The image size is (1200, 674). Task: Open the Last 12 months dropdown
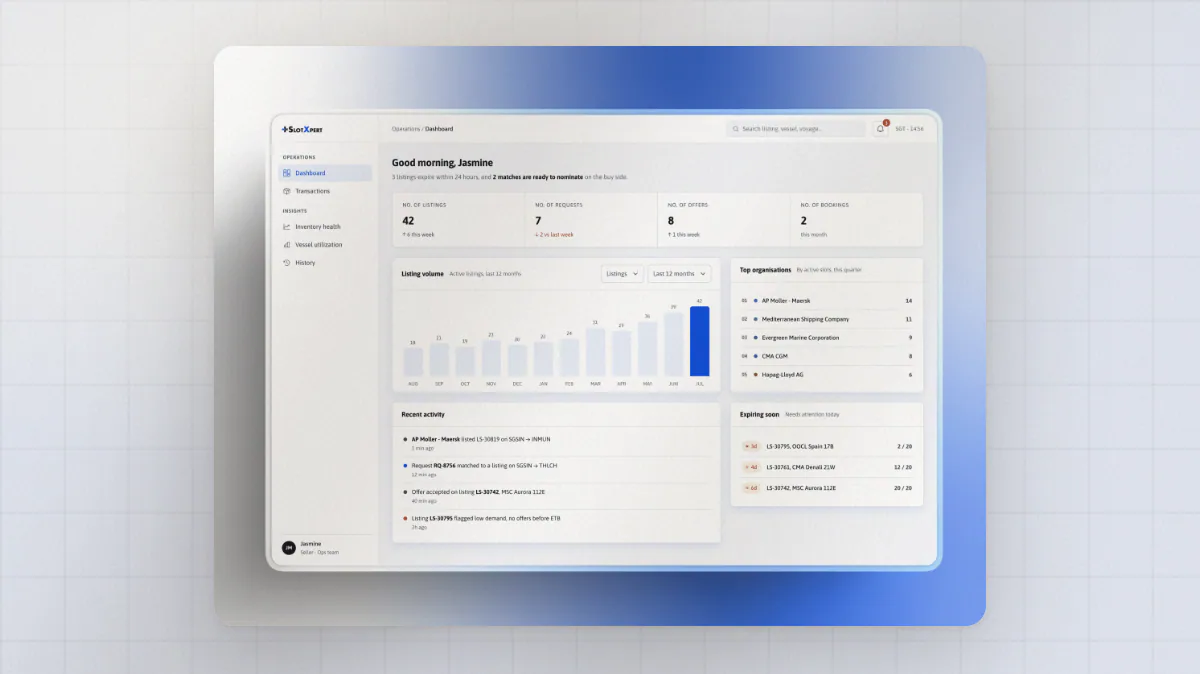[679, 273]
